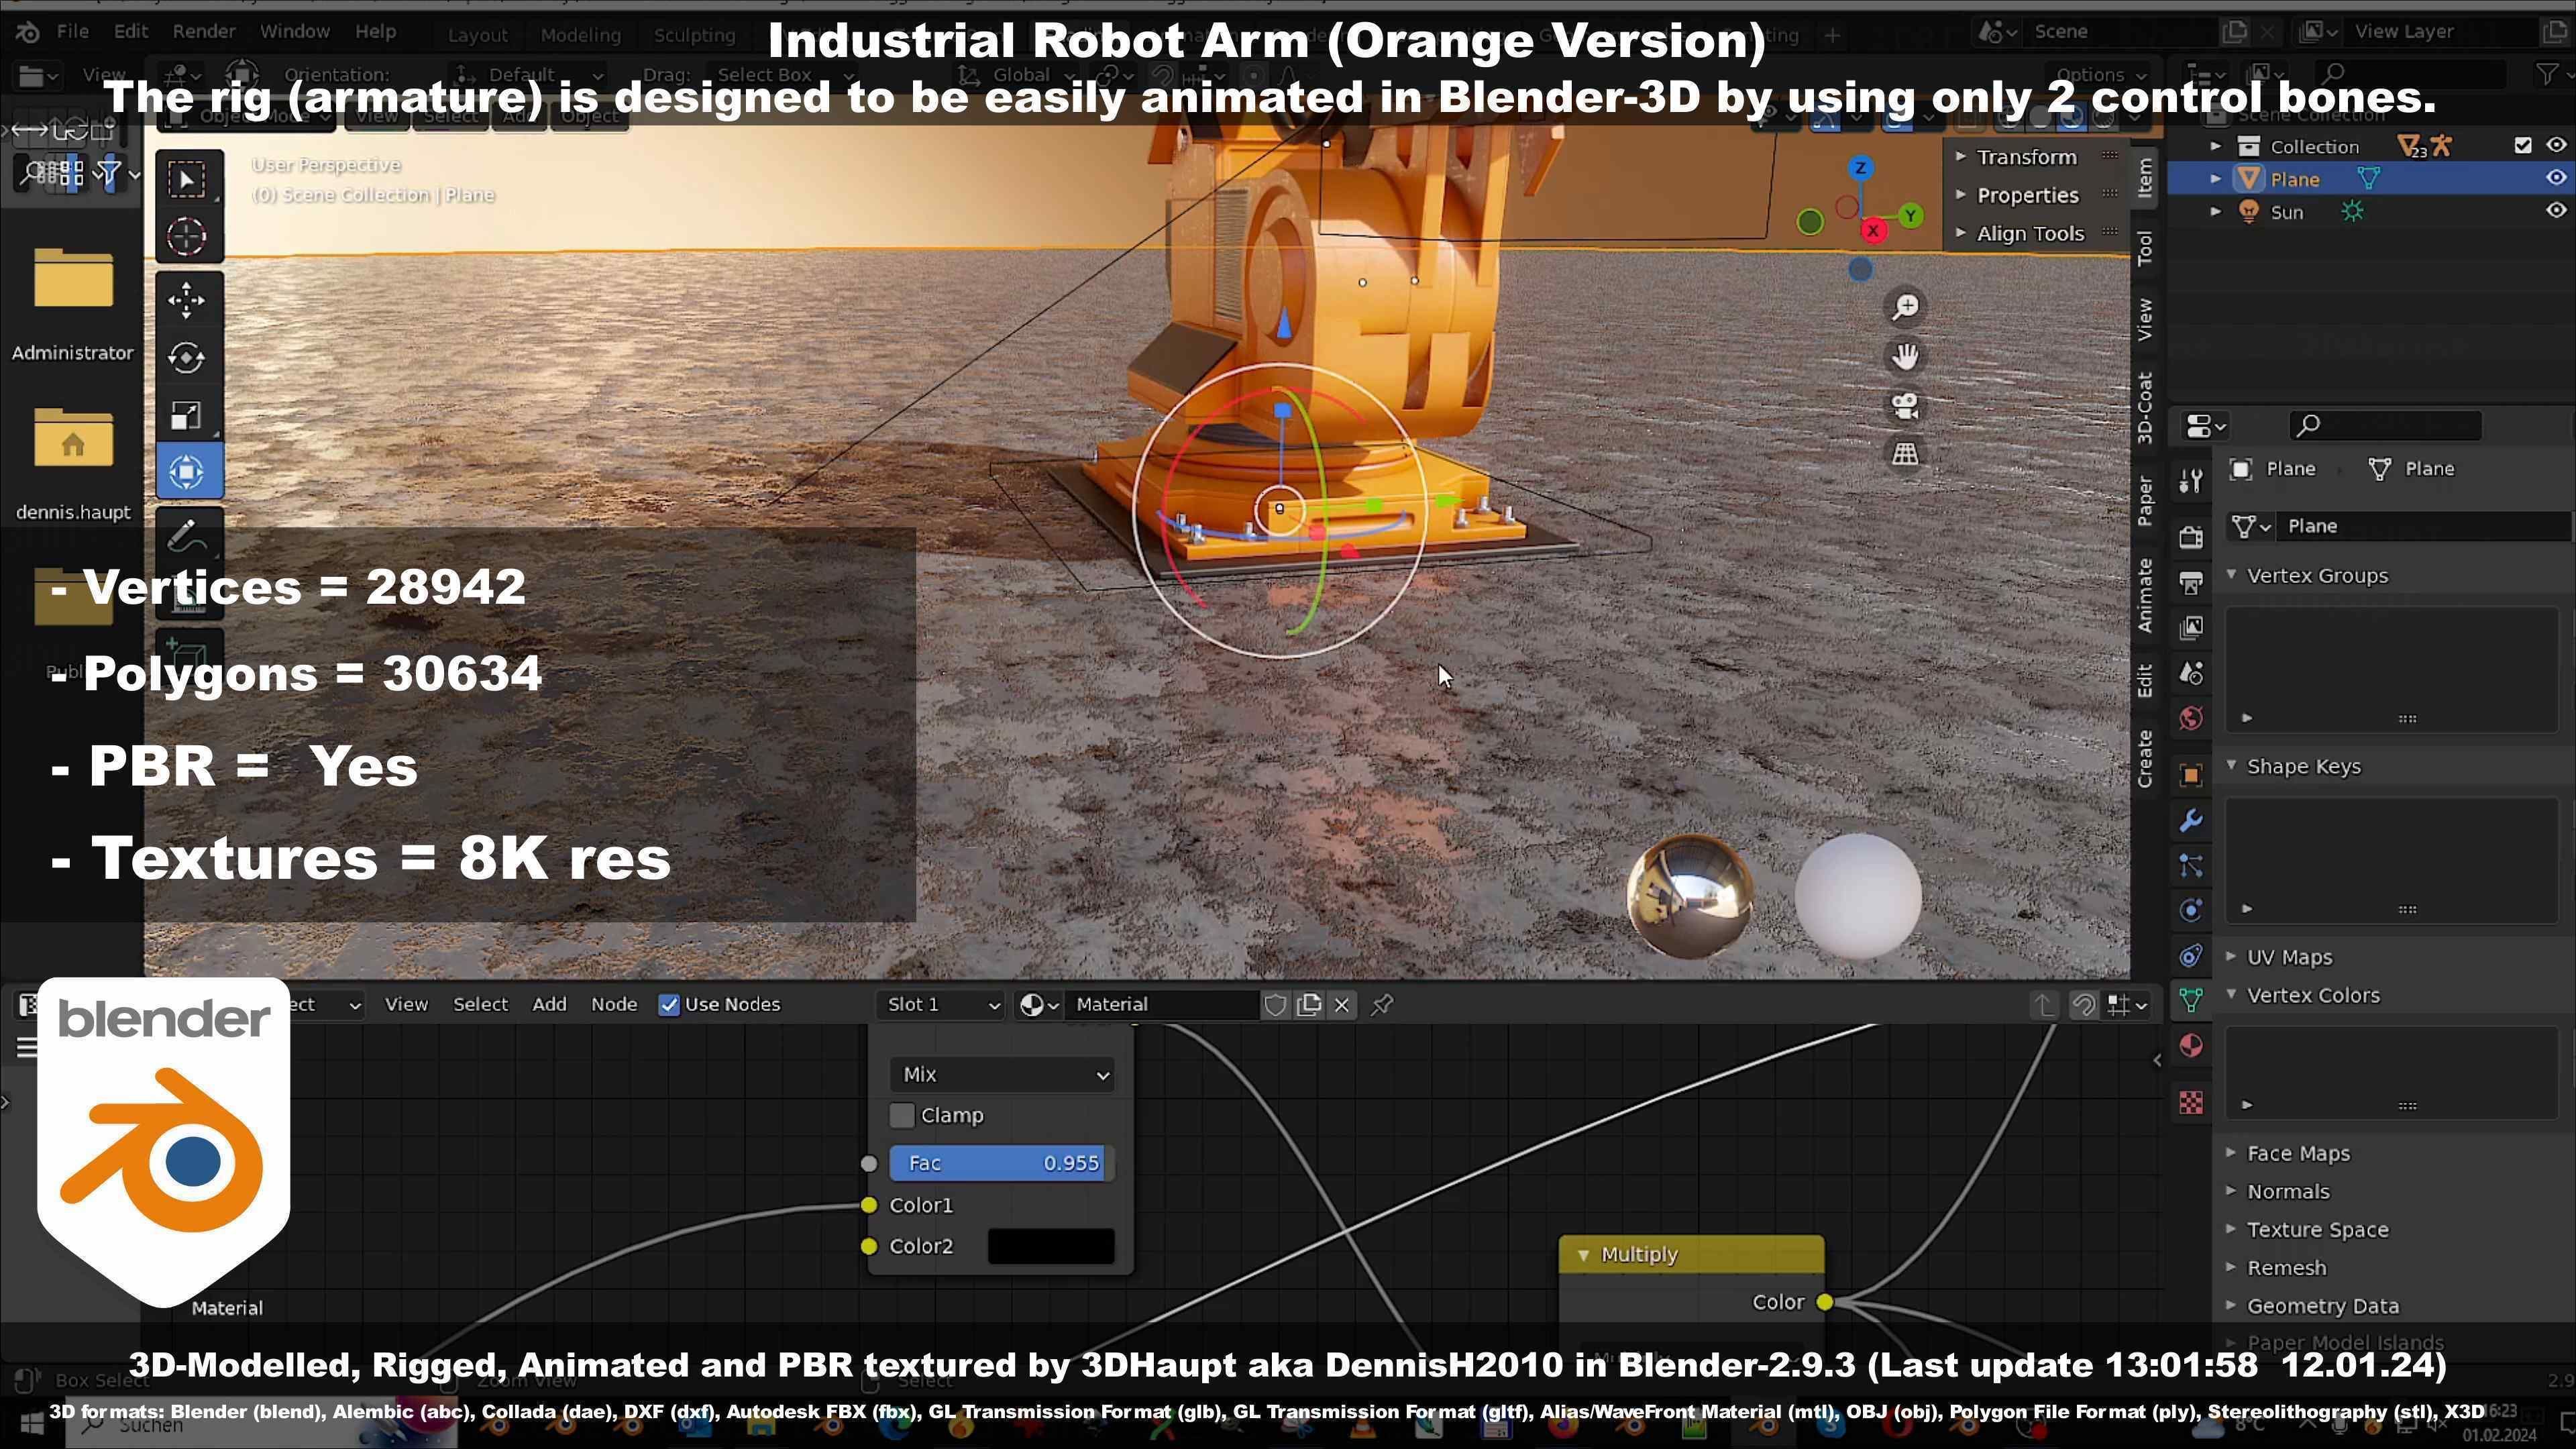Open the Object Constraints tab

click(x=2191, y=956)
